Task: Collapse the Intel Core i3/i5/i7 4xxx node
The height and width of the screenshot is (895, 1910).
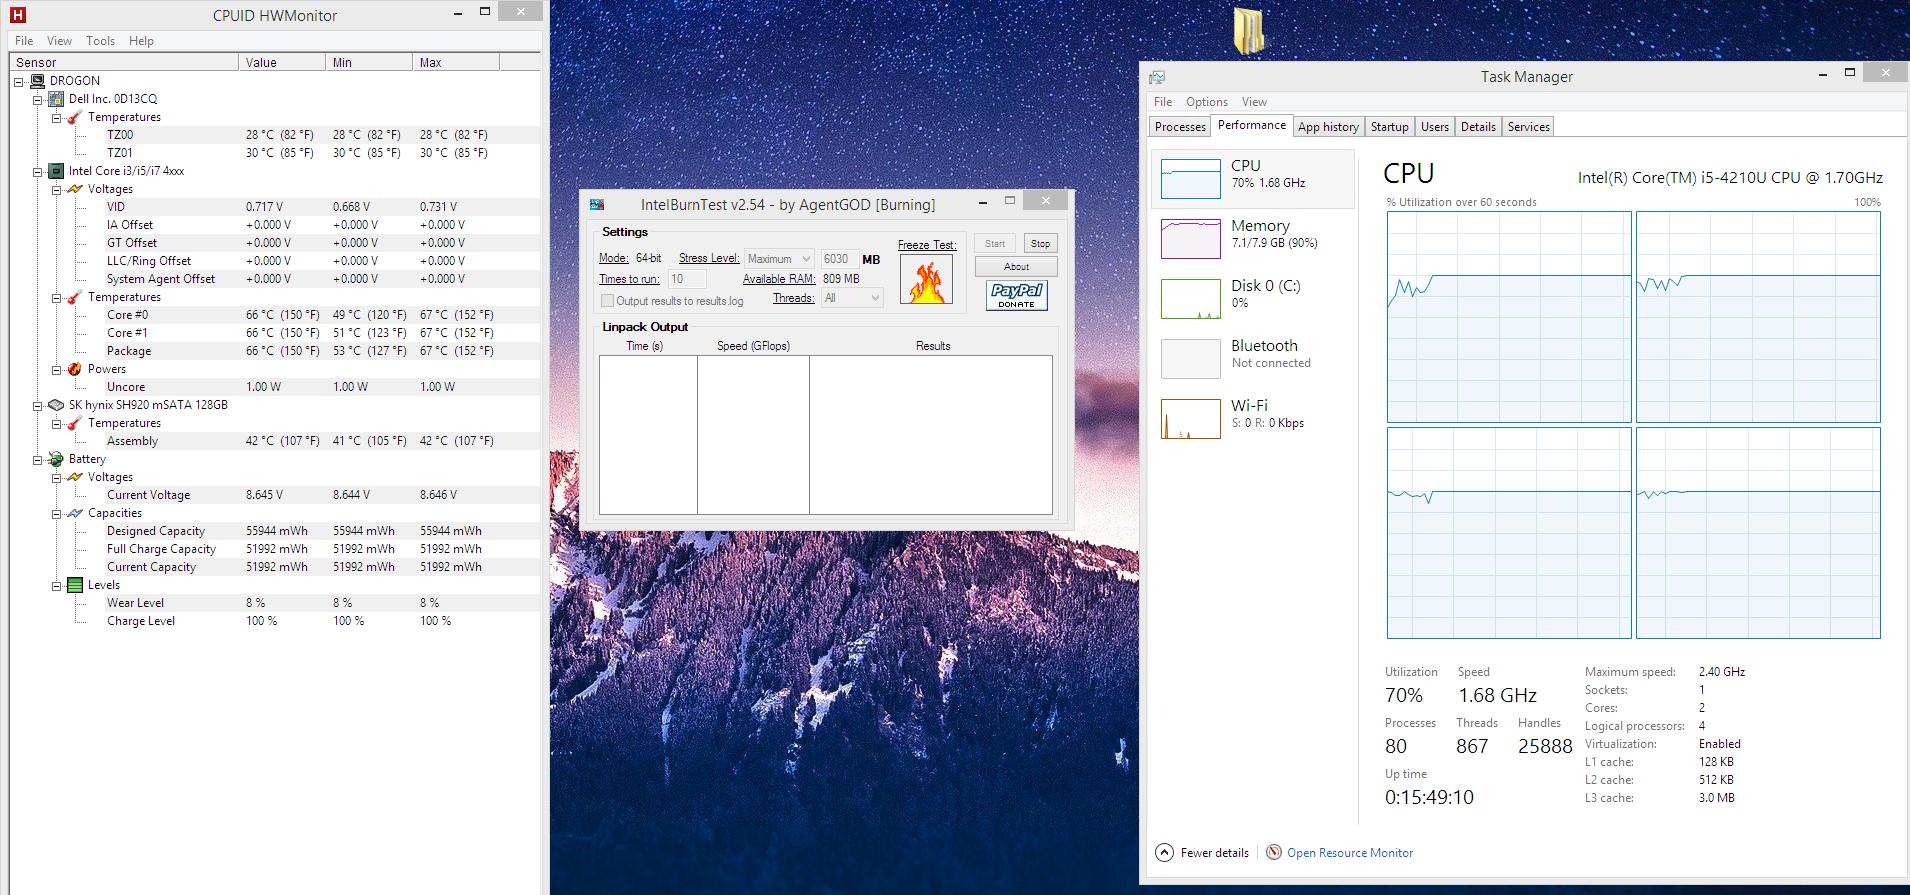Action: (x=38, y=171)
